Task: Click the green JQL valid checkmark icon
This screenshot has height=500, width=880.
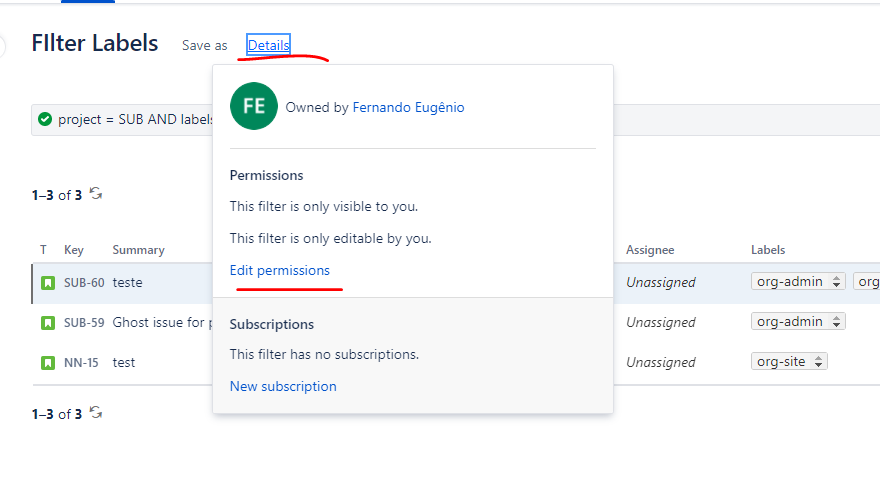Action: pyautogui.click(x=45, y=119)
